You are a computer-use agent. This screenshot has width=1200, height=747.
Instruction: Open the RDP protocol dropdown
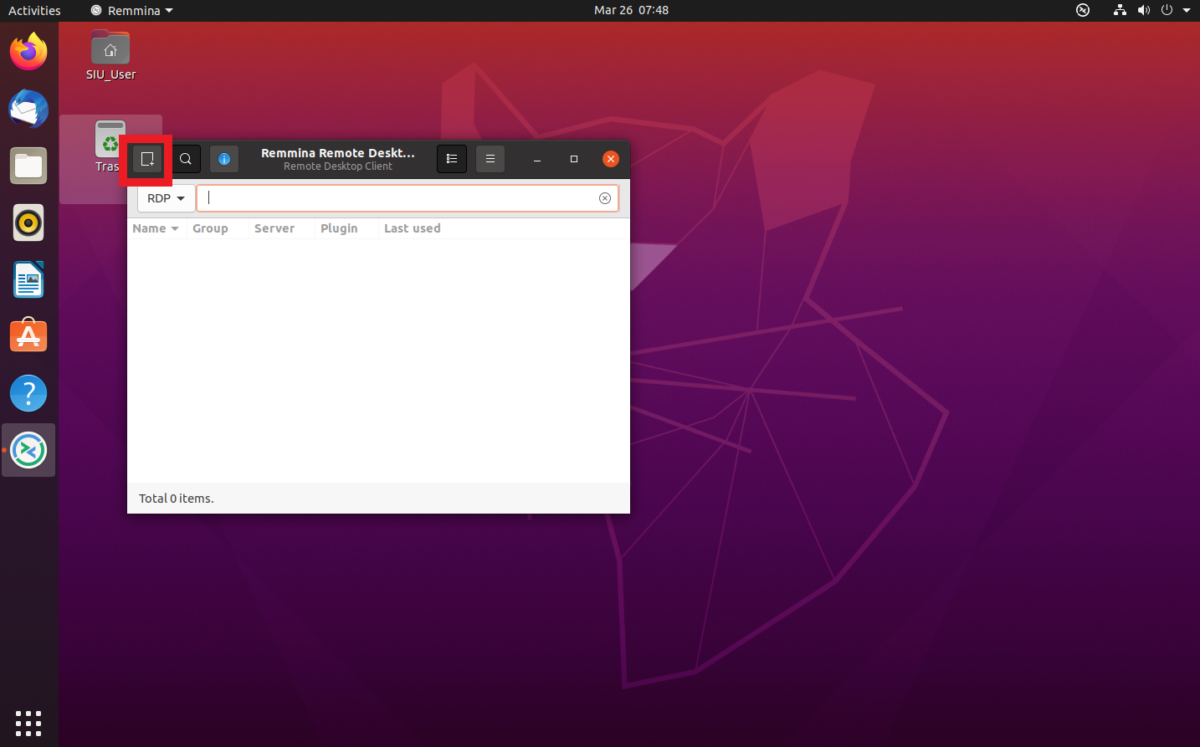click(x=164, y=198)
